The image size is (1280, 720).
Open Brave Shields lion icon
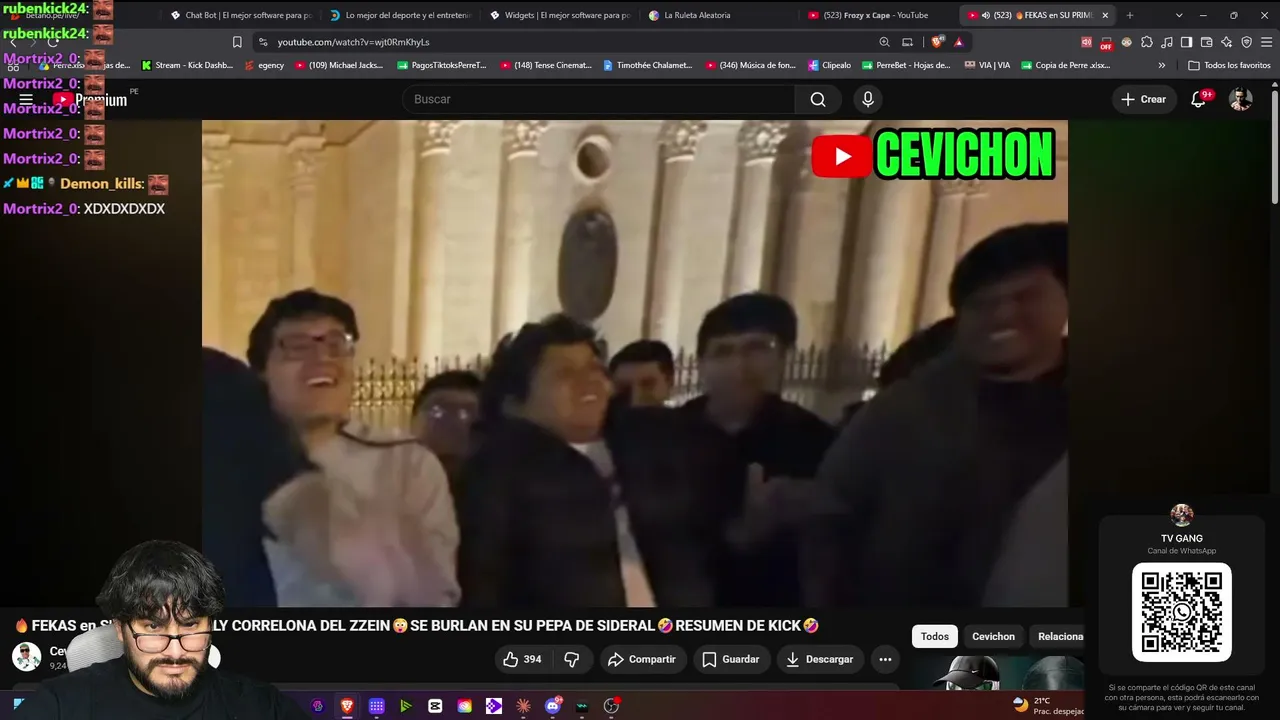937,42
